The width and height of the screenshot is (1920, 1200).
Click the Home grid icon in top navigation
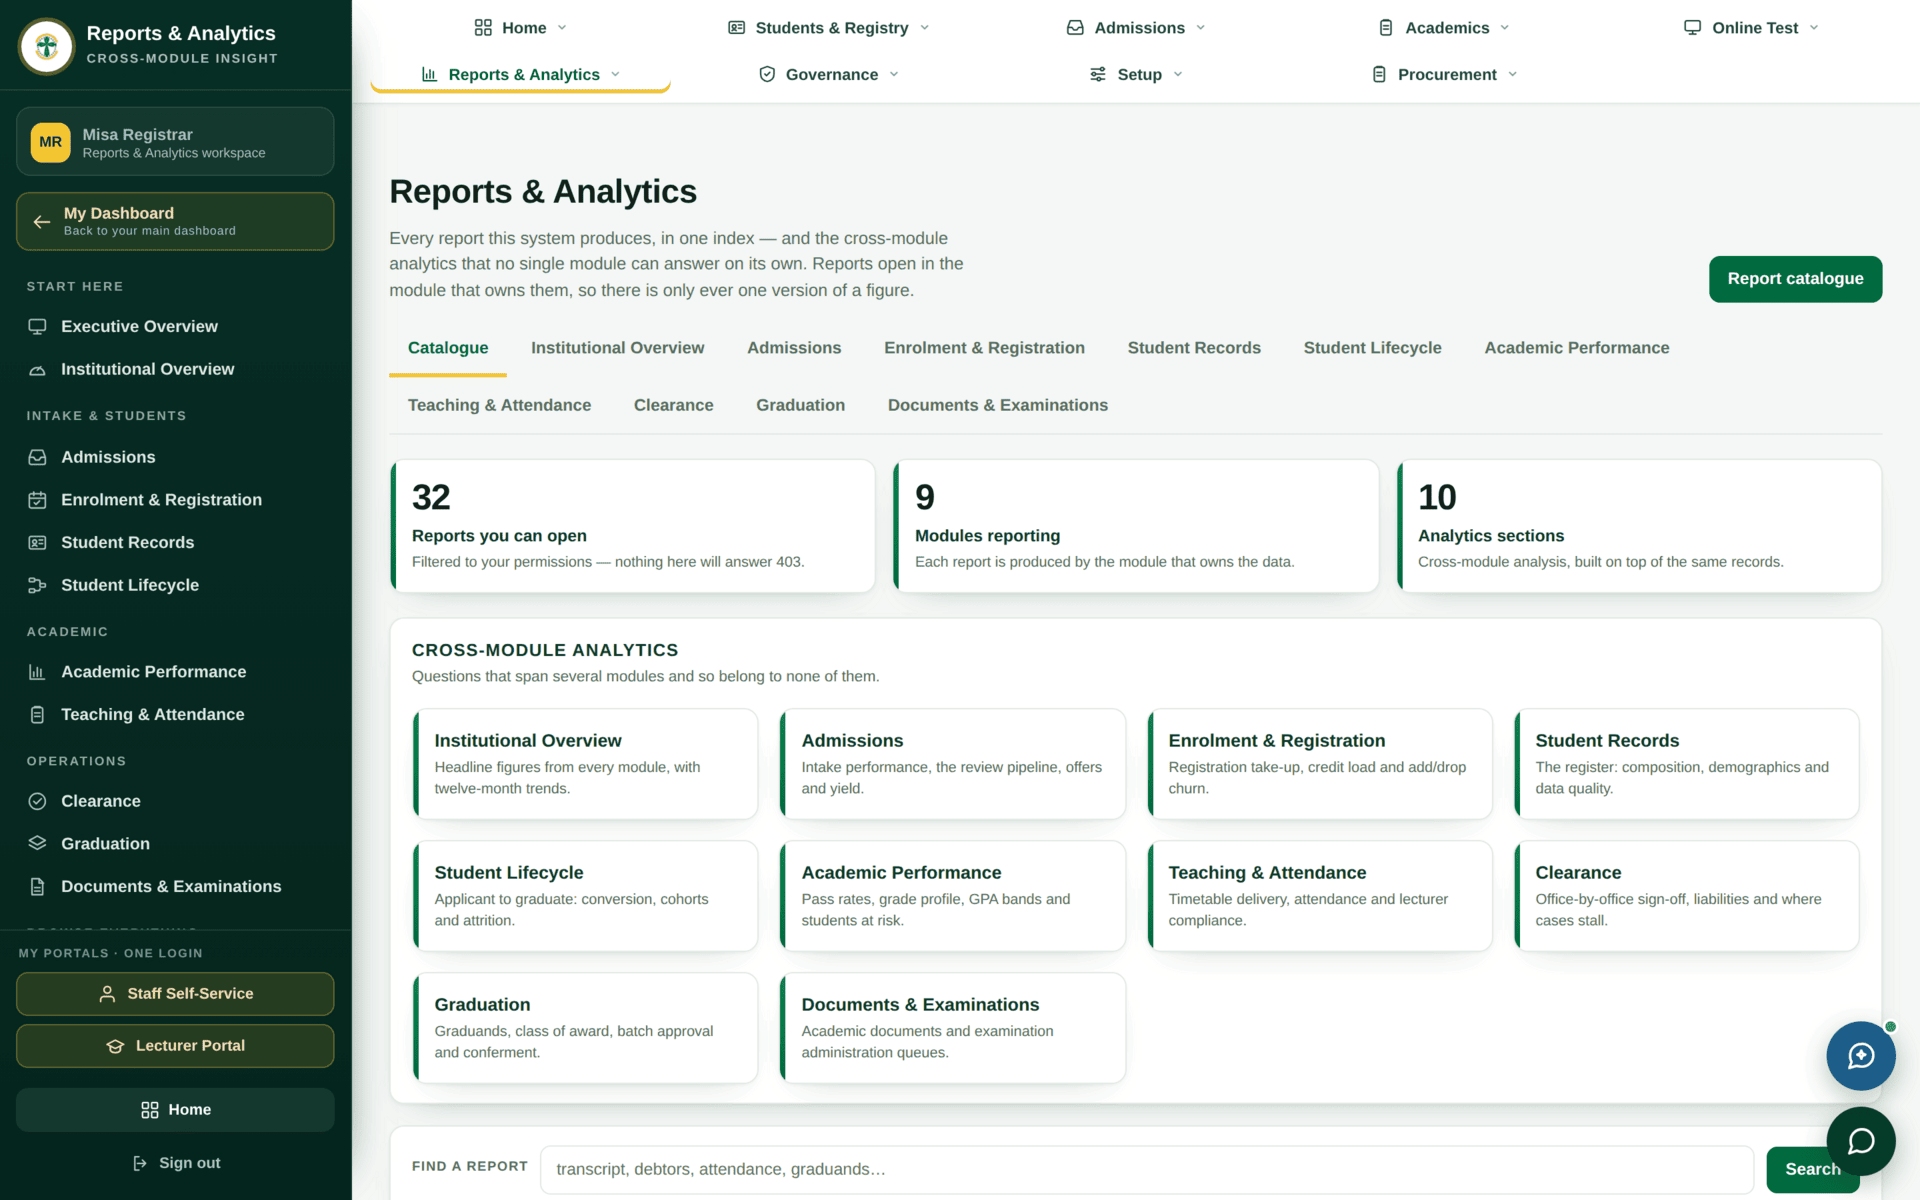[x=483, y=28]
